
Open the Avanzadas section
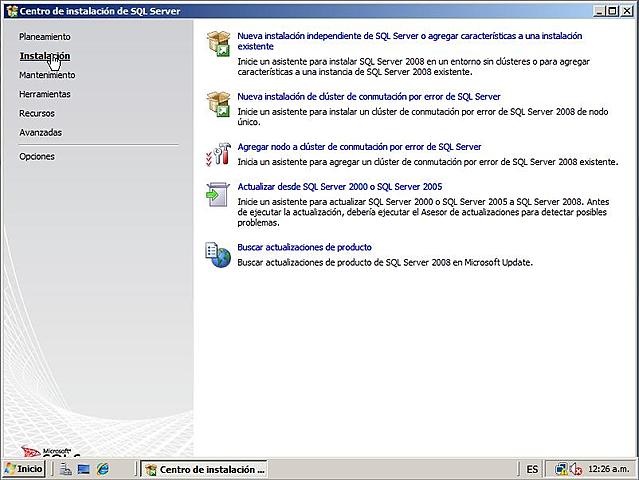[x=40, y=132]
